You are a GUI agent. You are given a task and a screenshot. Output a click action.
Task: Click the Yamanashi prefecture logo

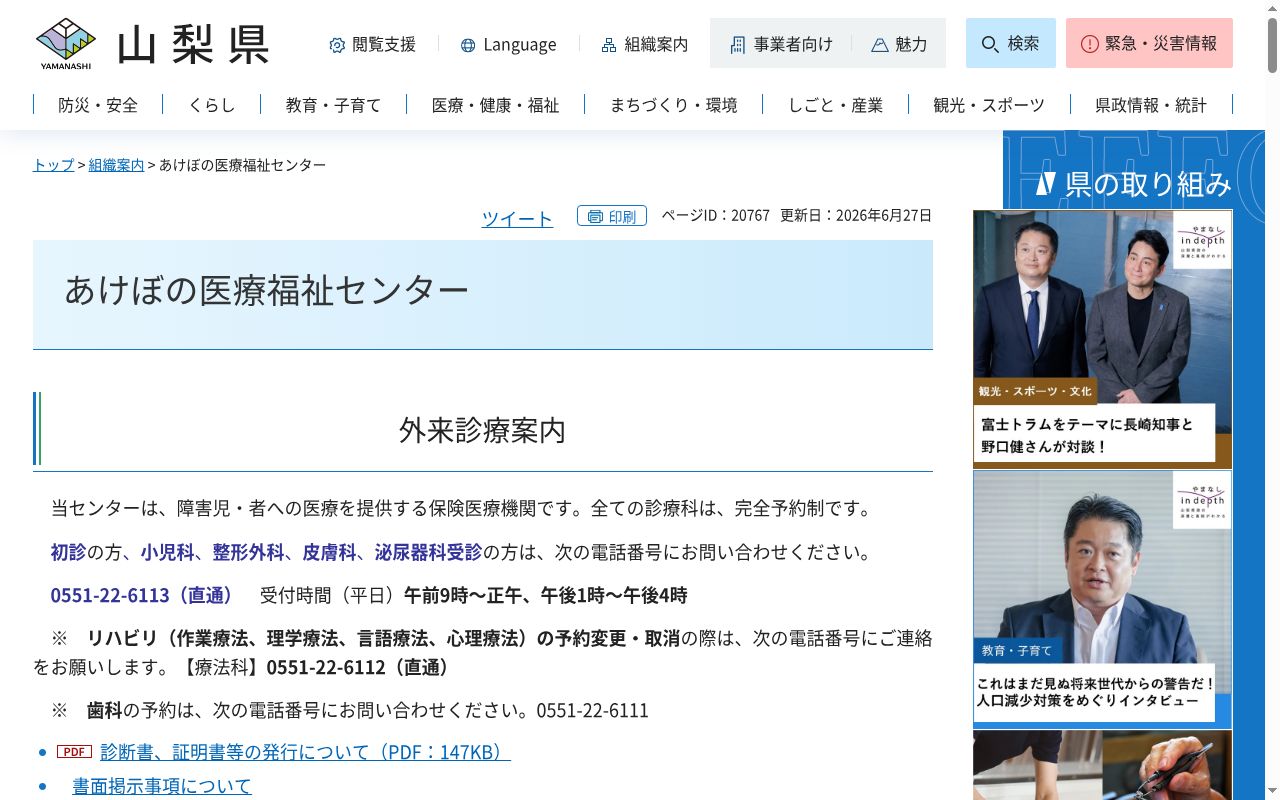point(66,44)
